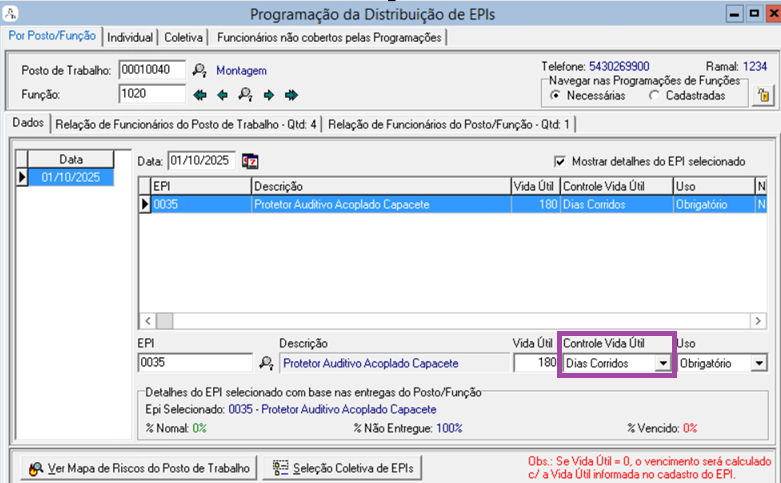The image size is (781, 483).
Task: Uncheck Mostrar detalhes do EPI selecionado
Action: click(x=560, y=161)
